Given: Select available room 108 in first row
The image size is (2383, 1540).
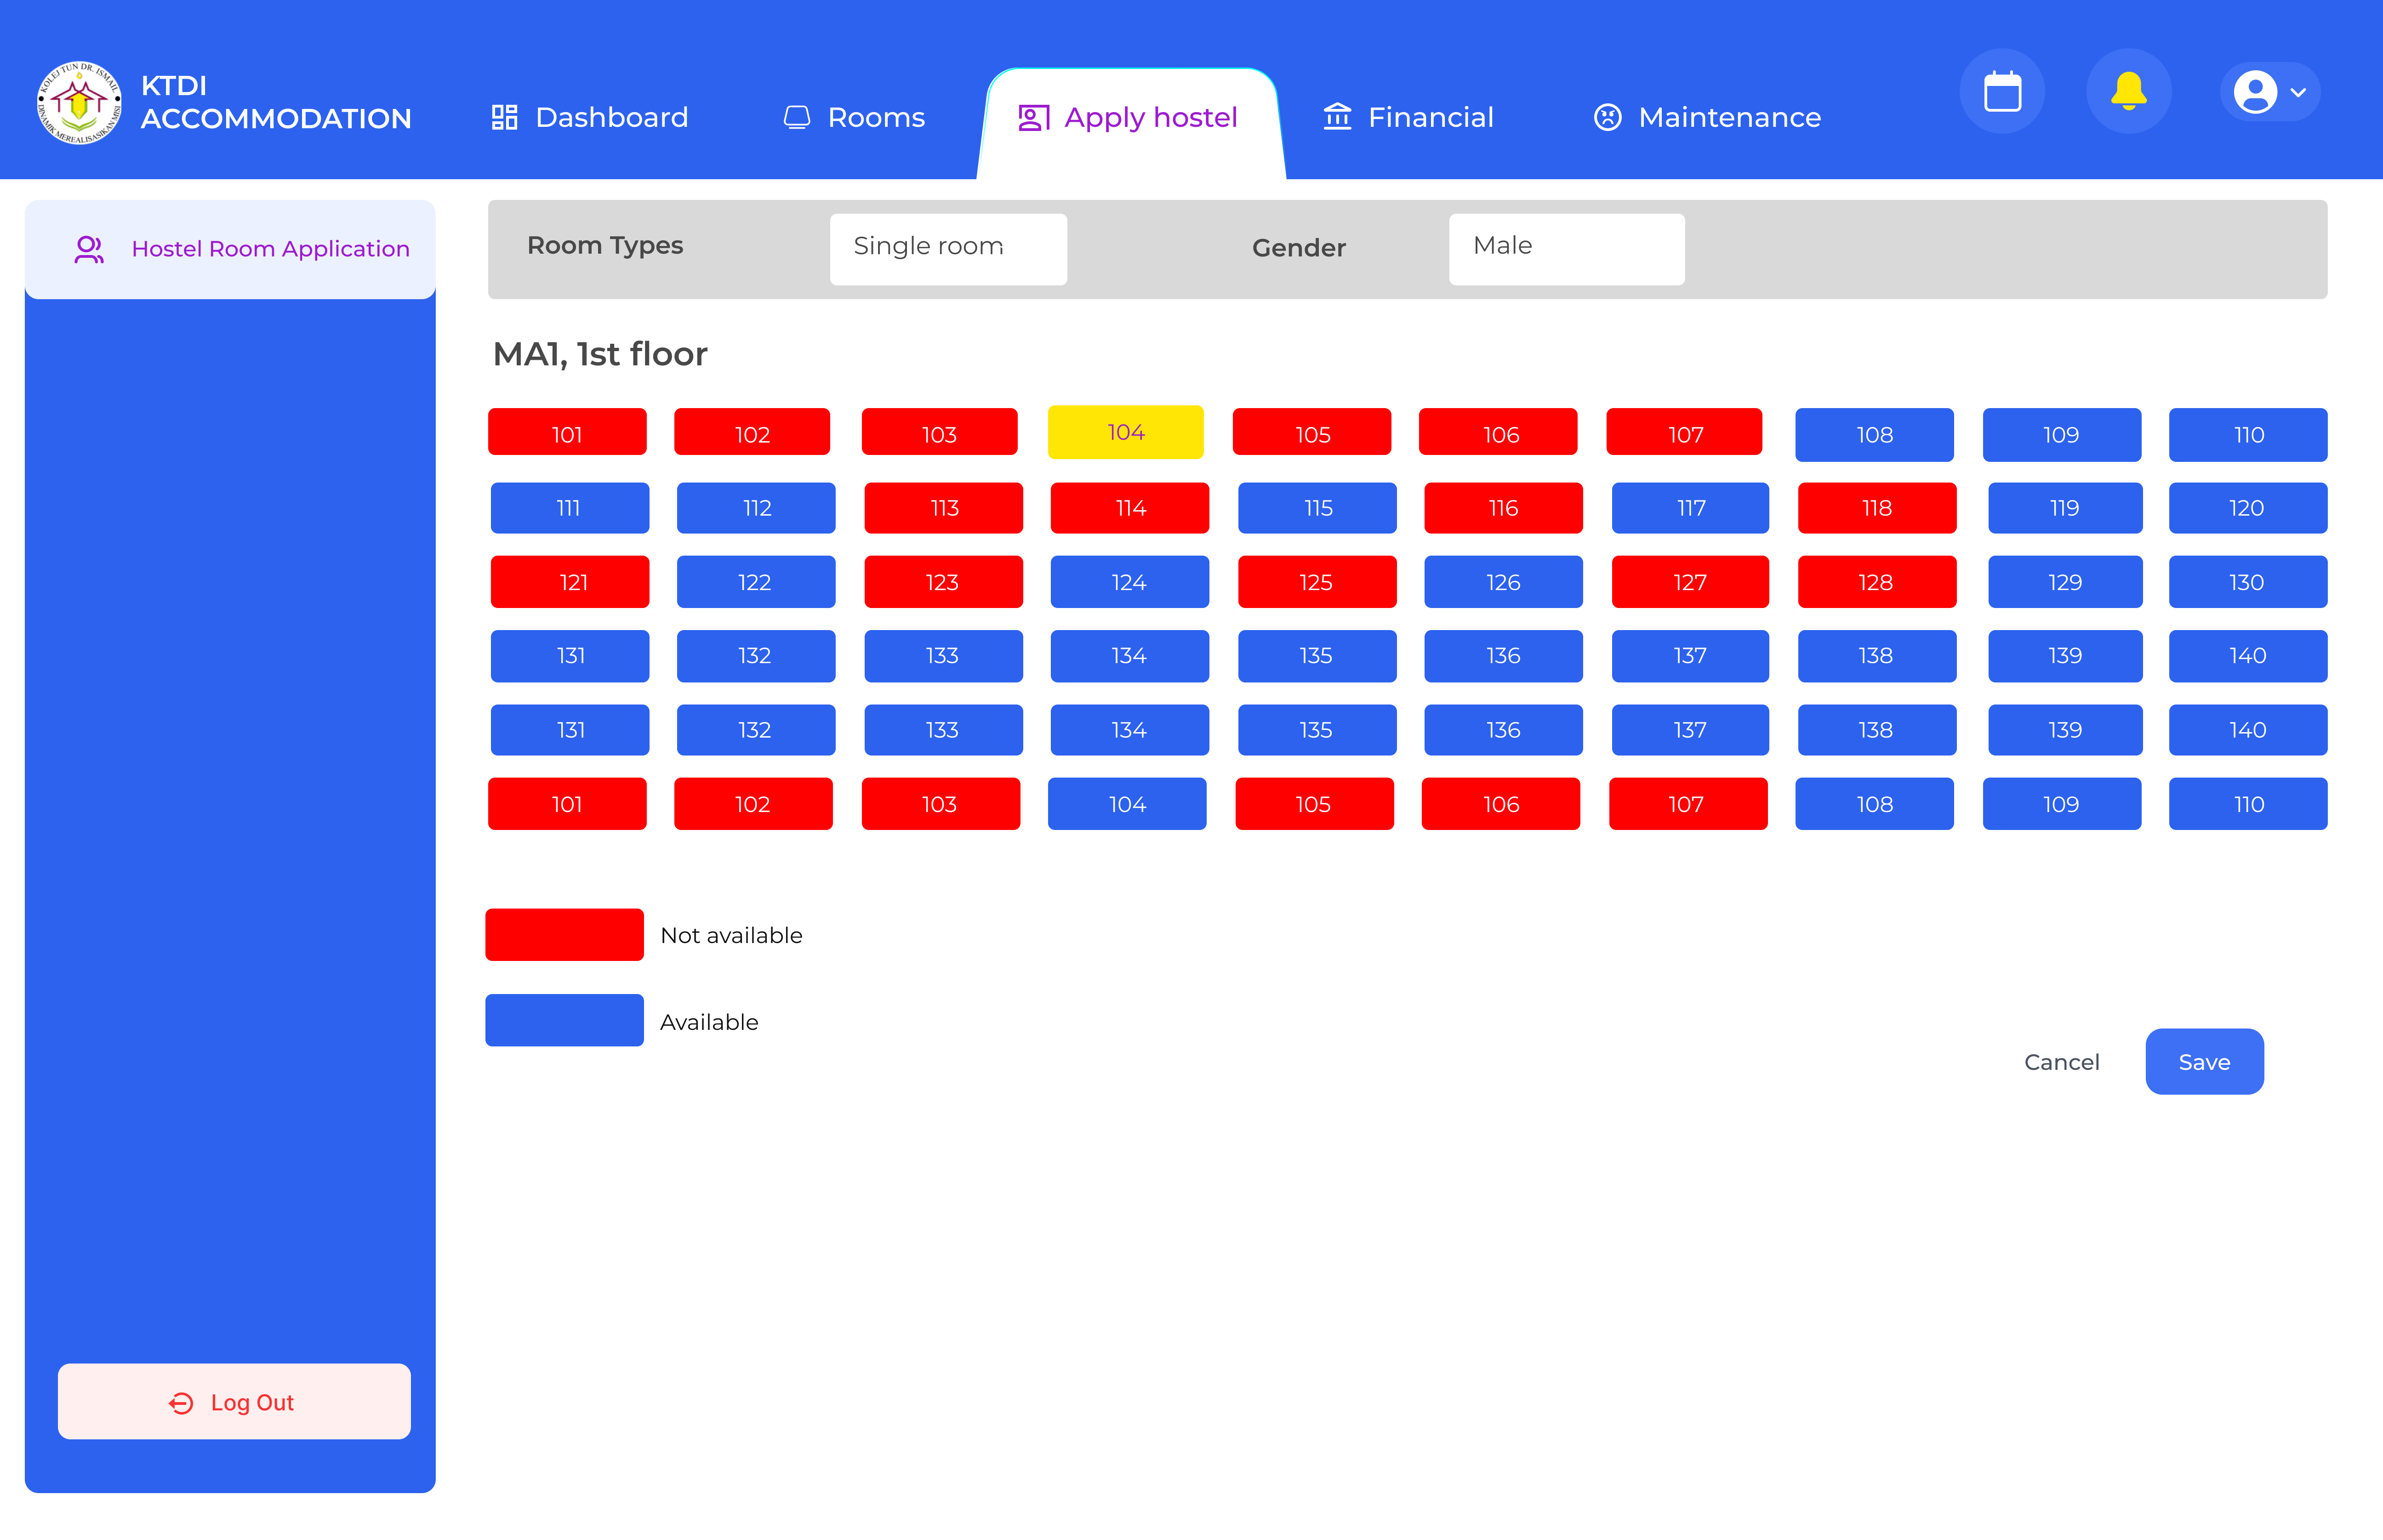Looking at the screenshot, I should 1874,434.
